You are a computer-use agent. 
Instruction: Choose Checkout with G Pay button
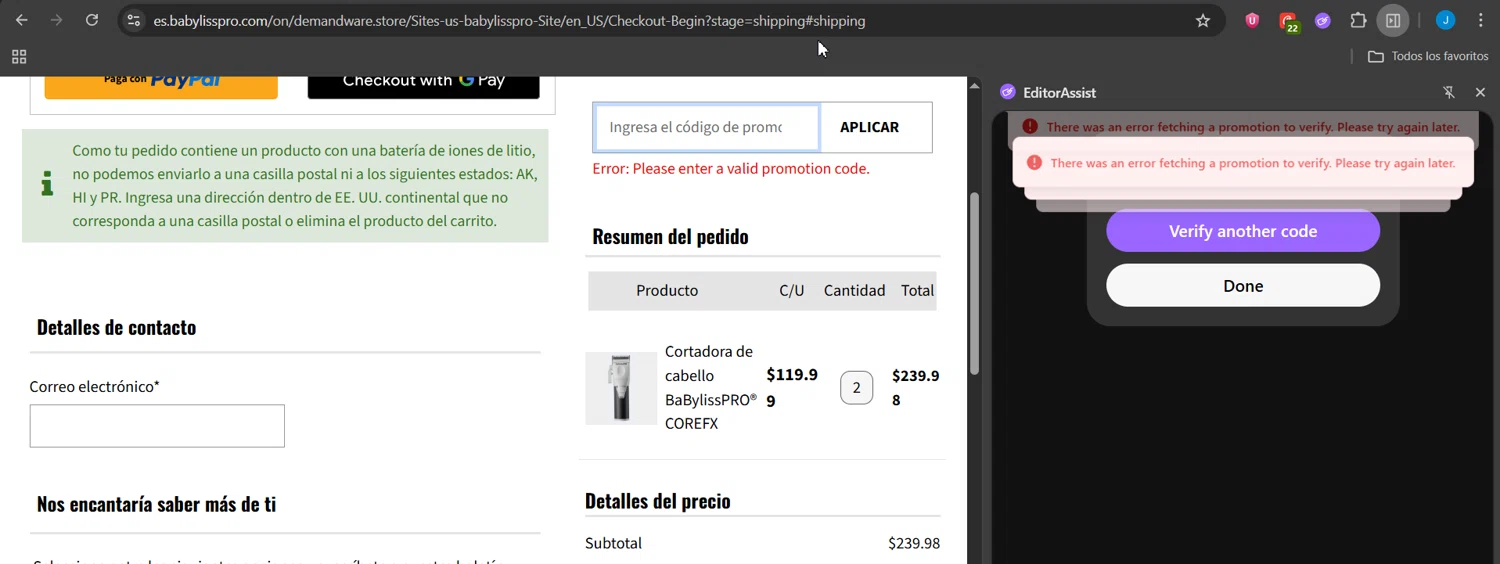[x=424, y=86]
